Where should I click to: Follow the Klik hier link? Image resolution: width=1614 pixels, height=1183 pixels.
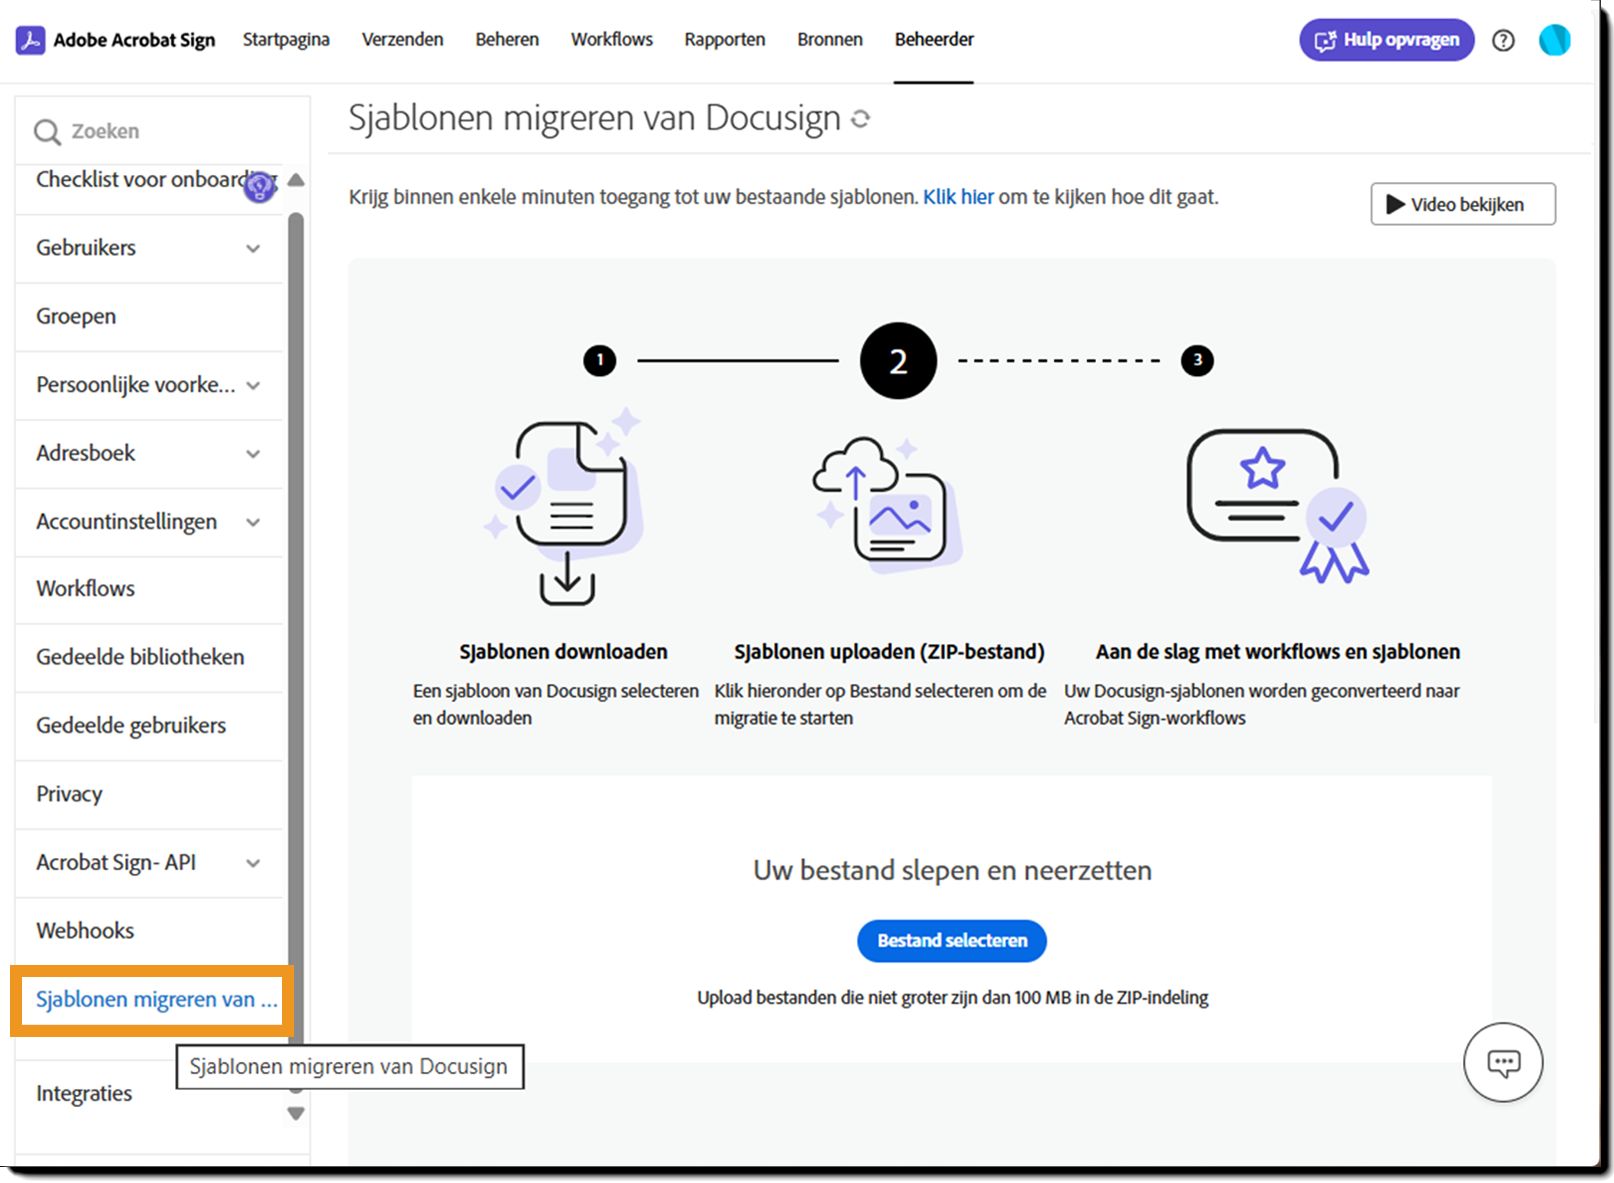click(x=958, y=197)
